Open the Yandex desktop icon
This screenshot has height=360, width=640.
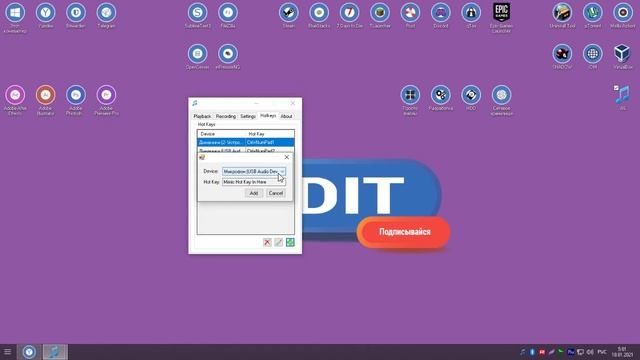(46, 16)
